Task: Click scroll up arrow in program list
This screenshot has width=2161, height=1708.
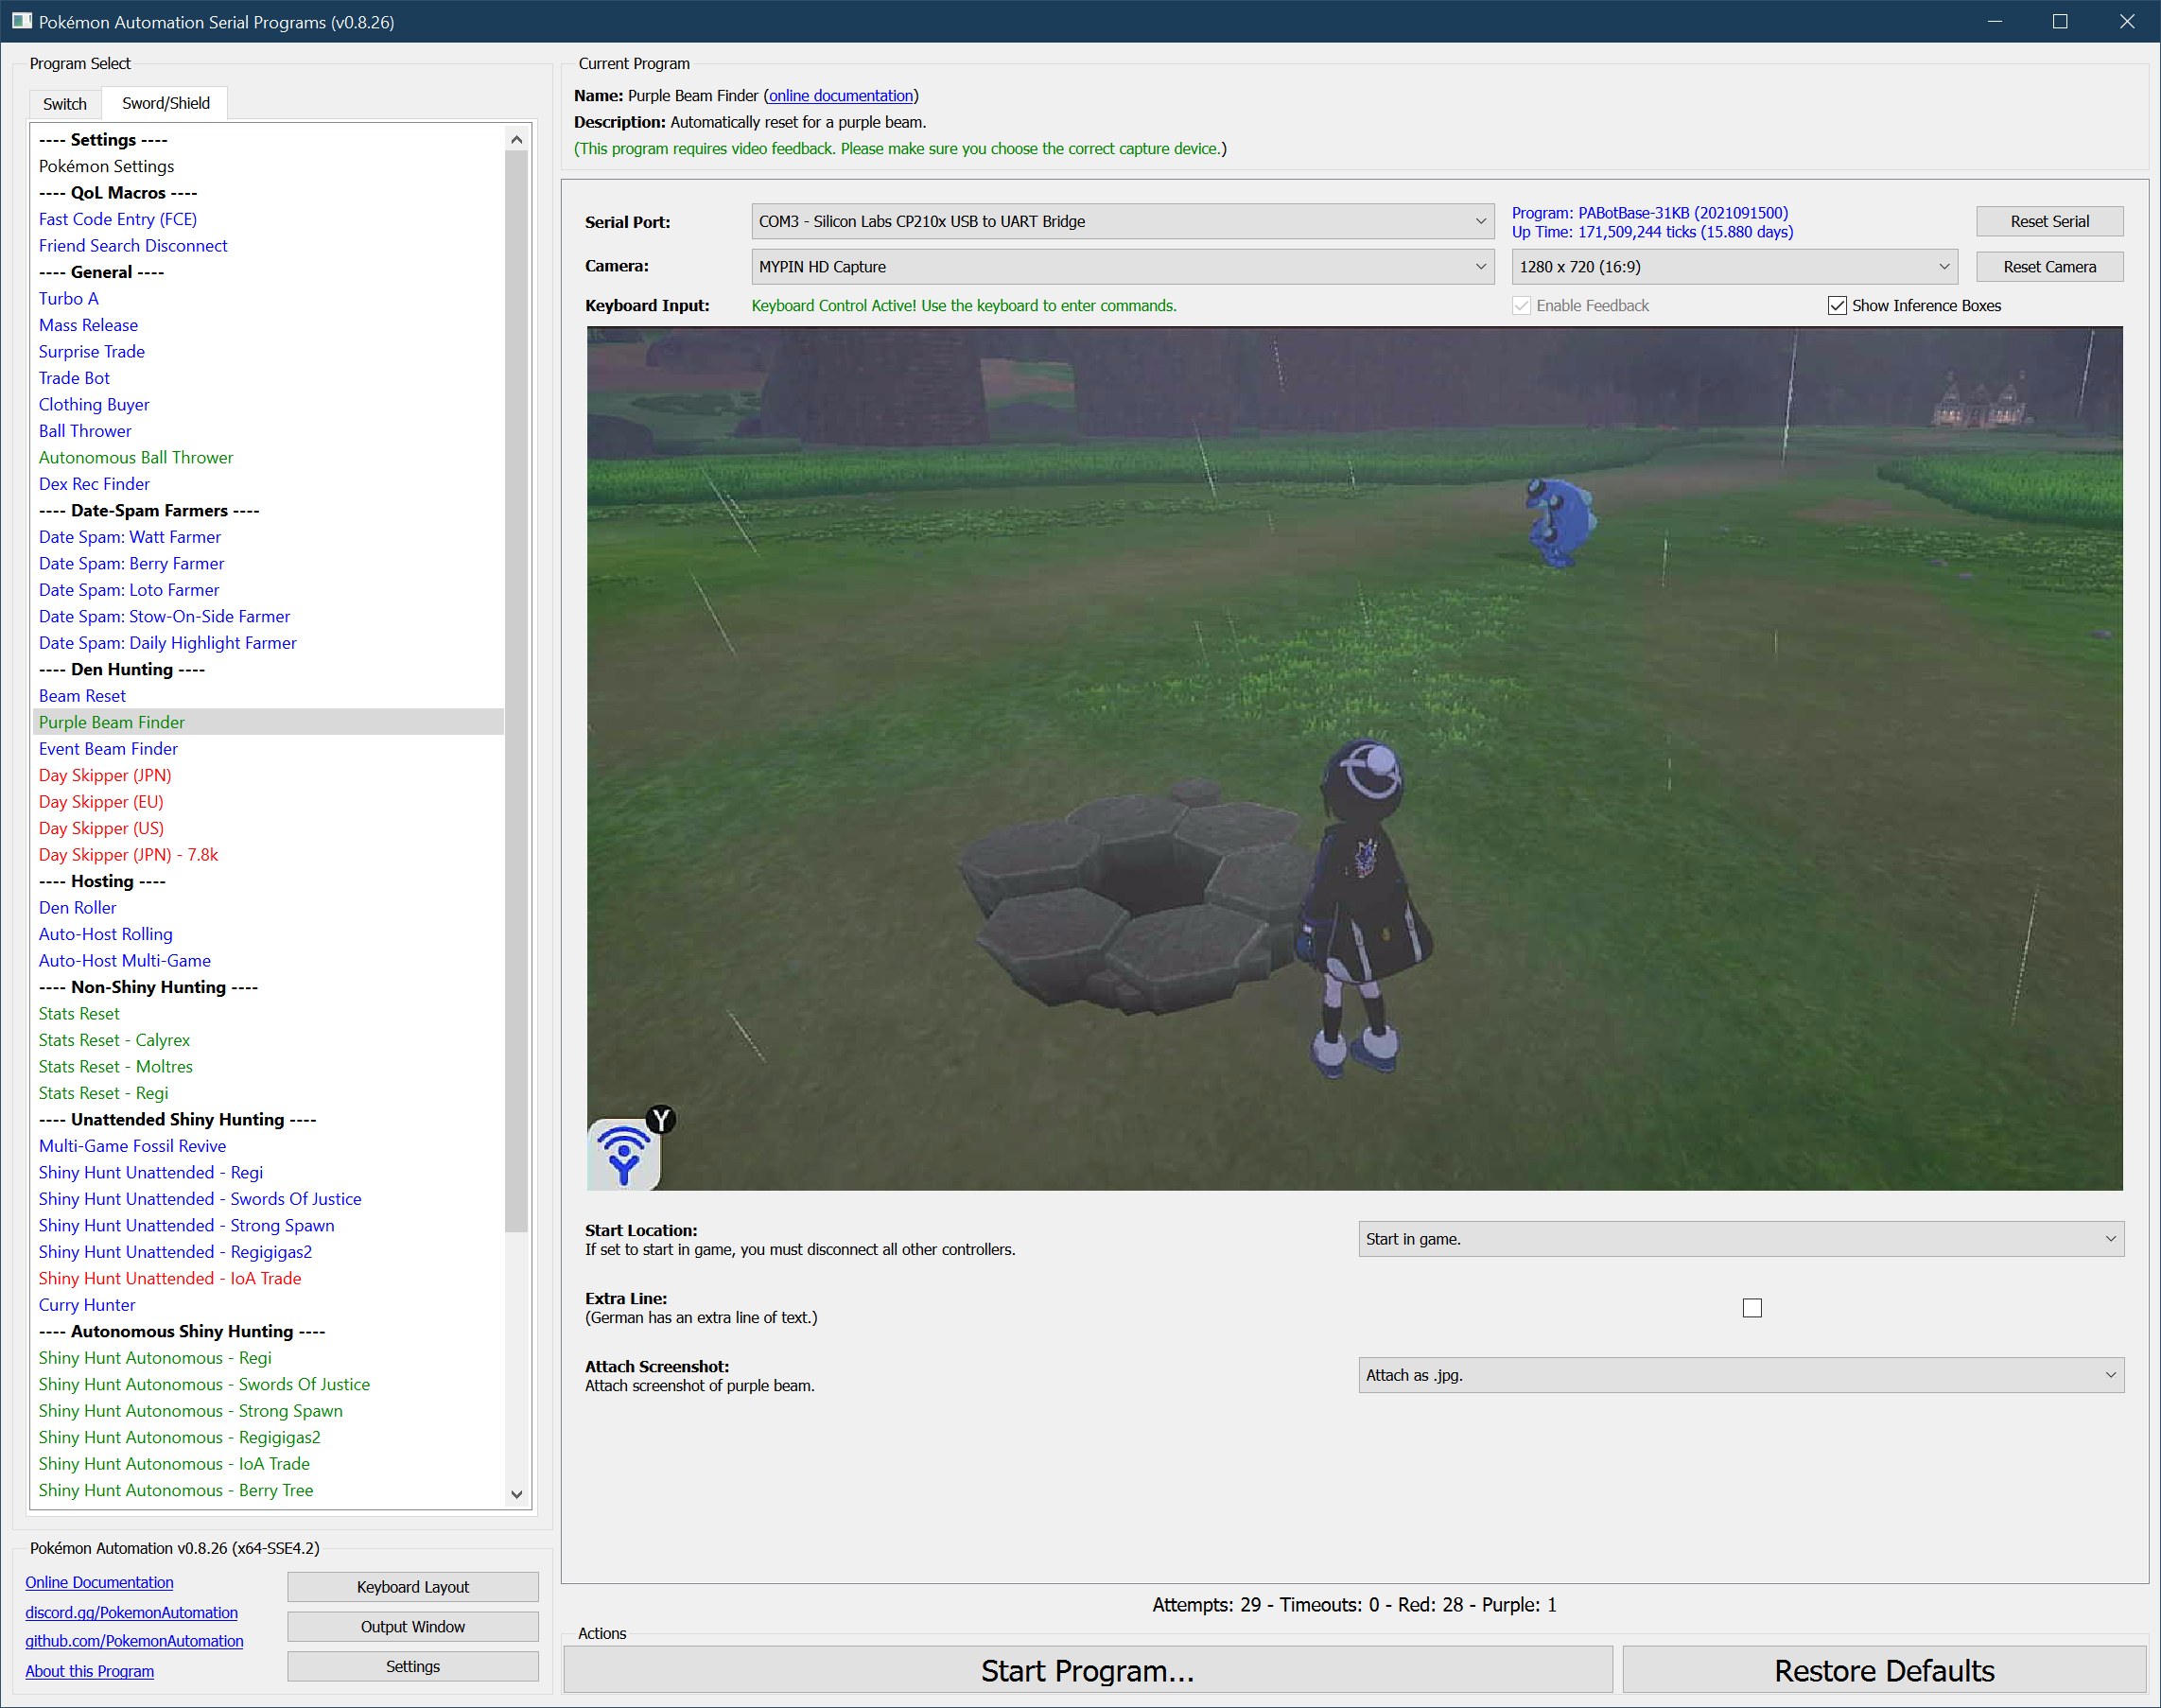Action: tap(516, 140)
